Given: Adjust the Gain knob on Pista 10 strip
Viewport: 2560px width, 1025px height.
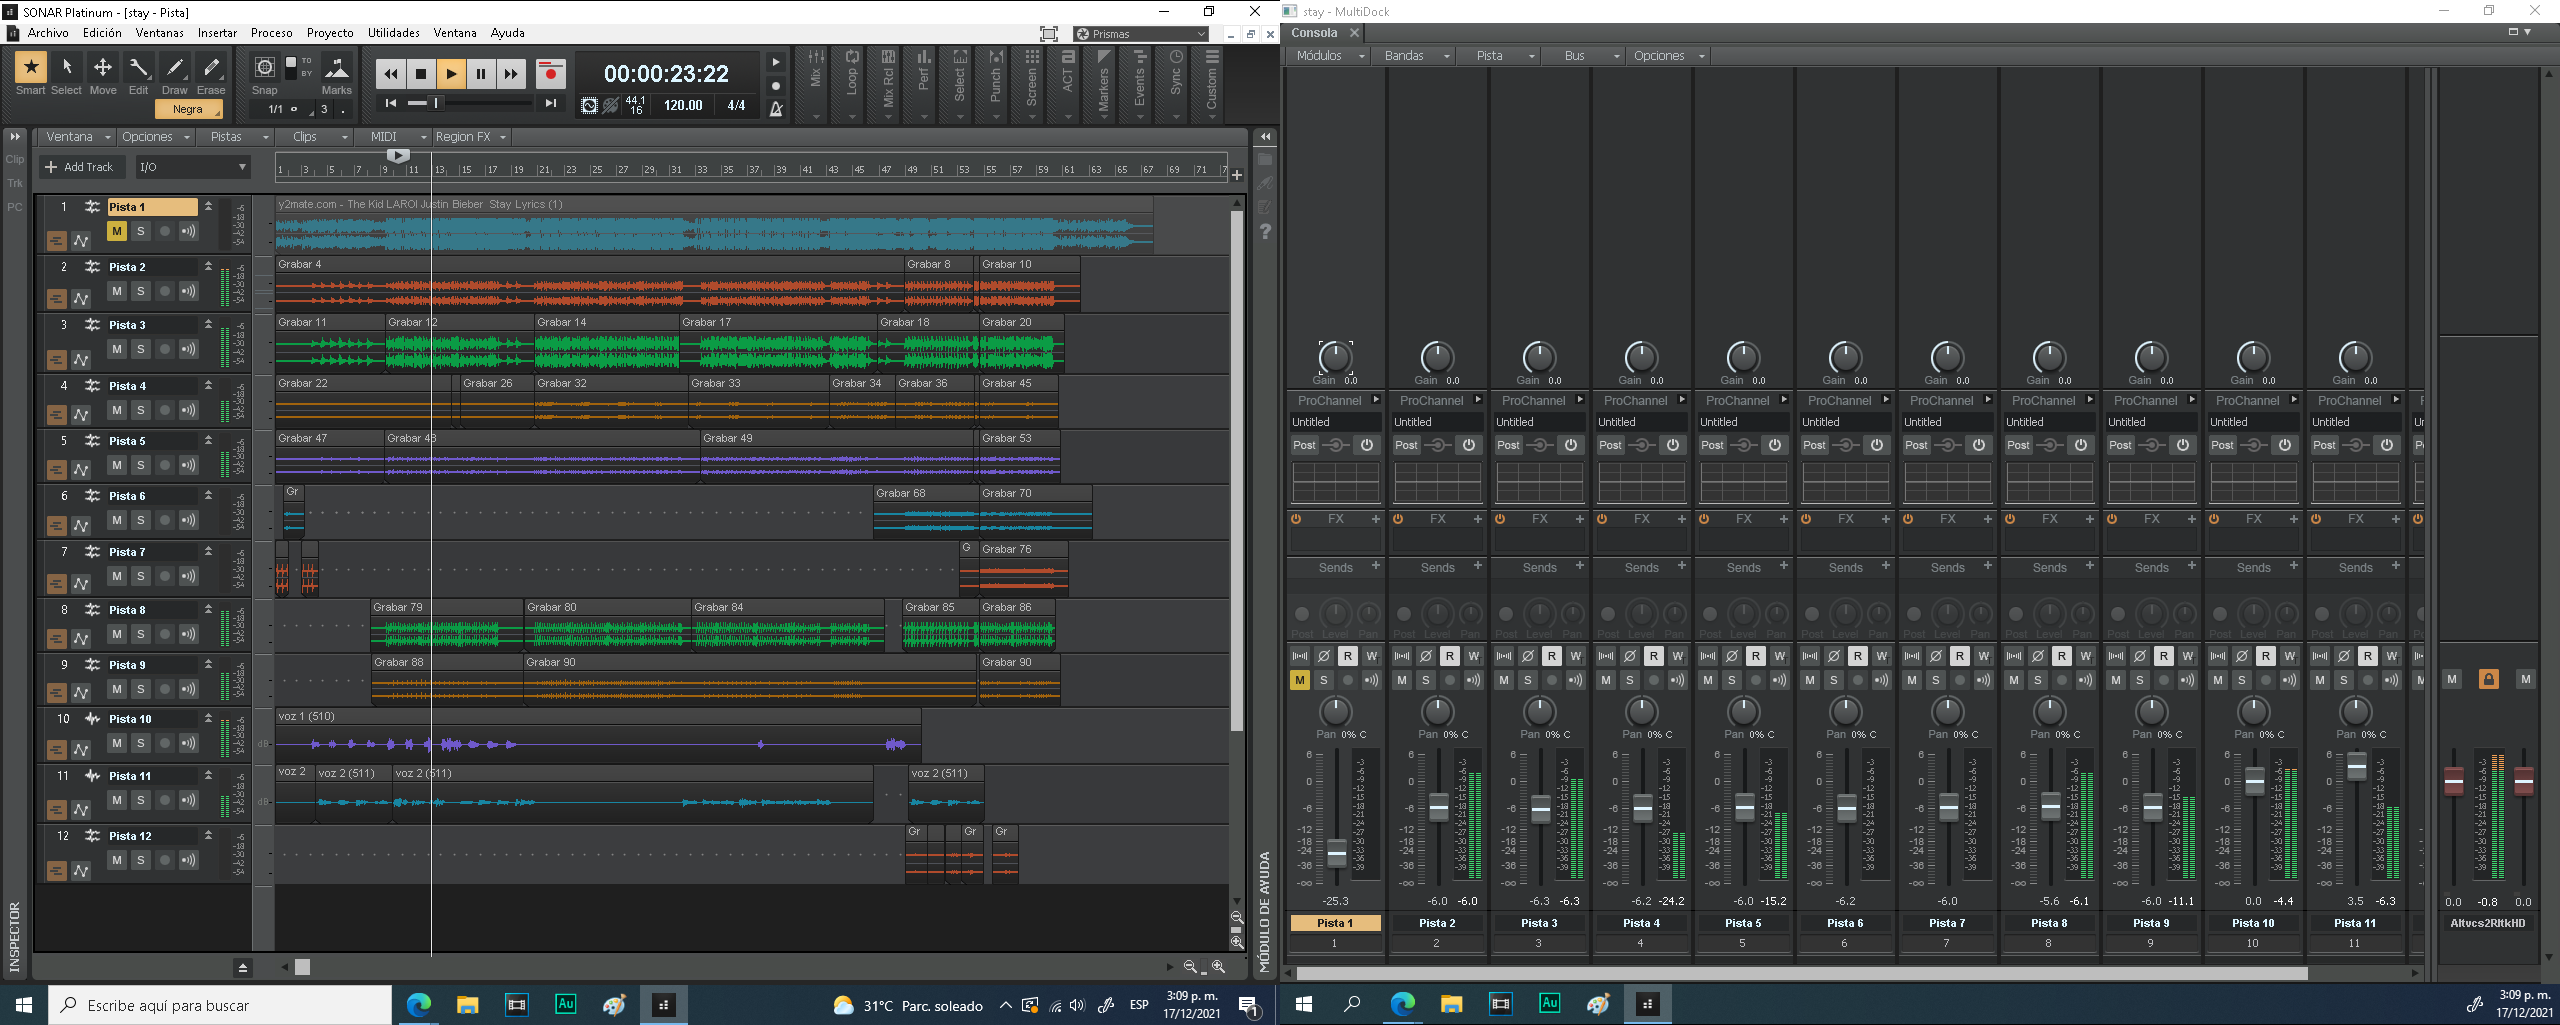Looking at the screenshot, I should pos(2253,357).
